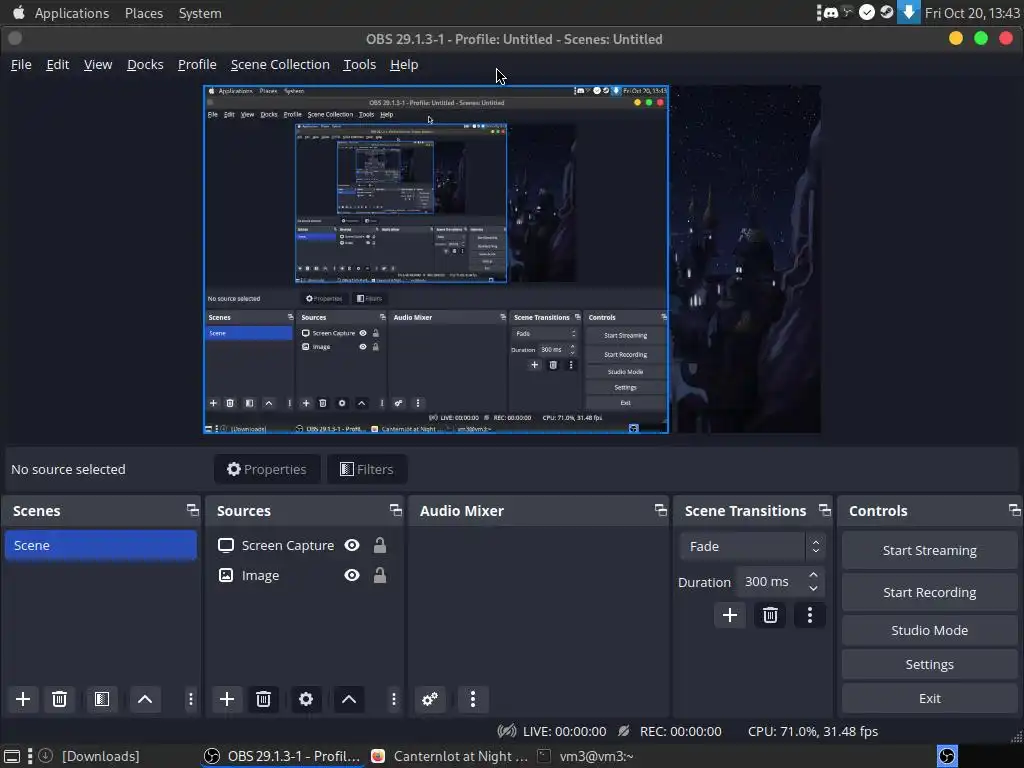This screenshot has height=768, width=1024.
Task: Open advanced audio properties gears icon
Action: [430, 699]
